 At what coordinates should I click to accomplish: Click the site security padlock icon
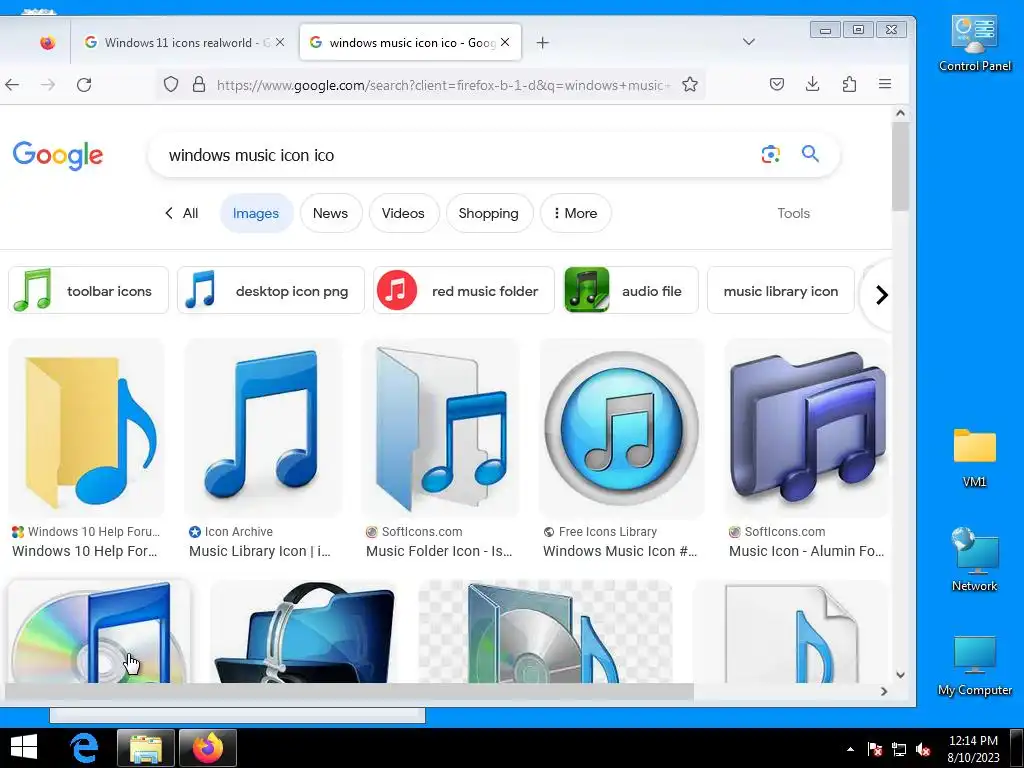[x=199, y=84]
